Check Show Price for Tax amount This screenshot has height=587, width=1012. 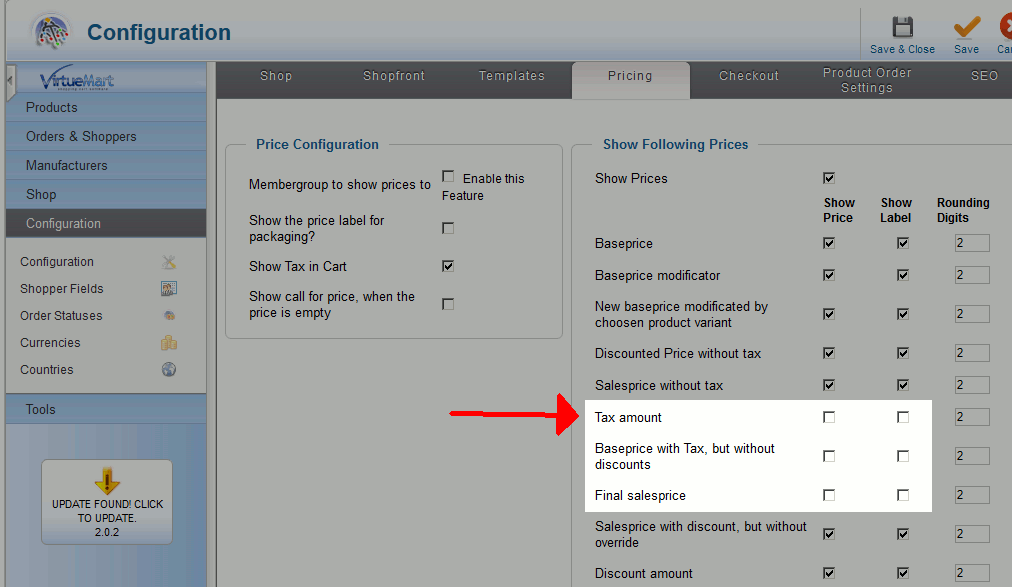[x=829, y=417]
